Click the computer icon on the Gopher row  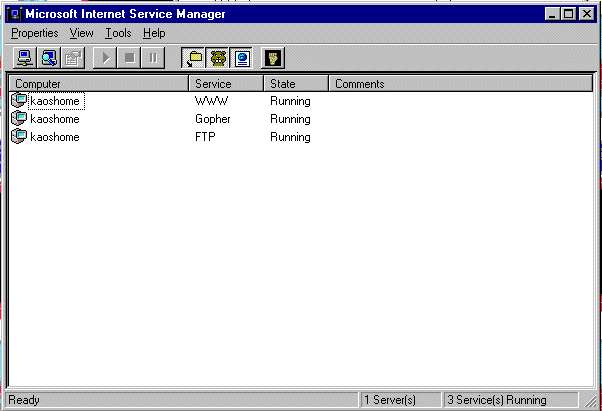pyautogui.click(x=19, y=119)
